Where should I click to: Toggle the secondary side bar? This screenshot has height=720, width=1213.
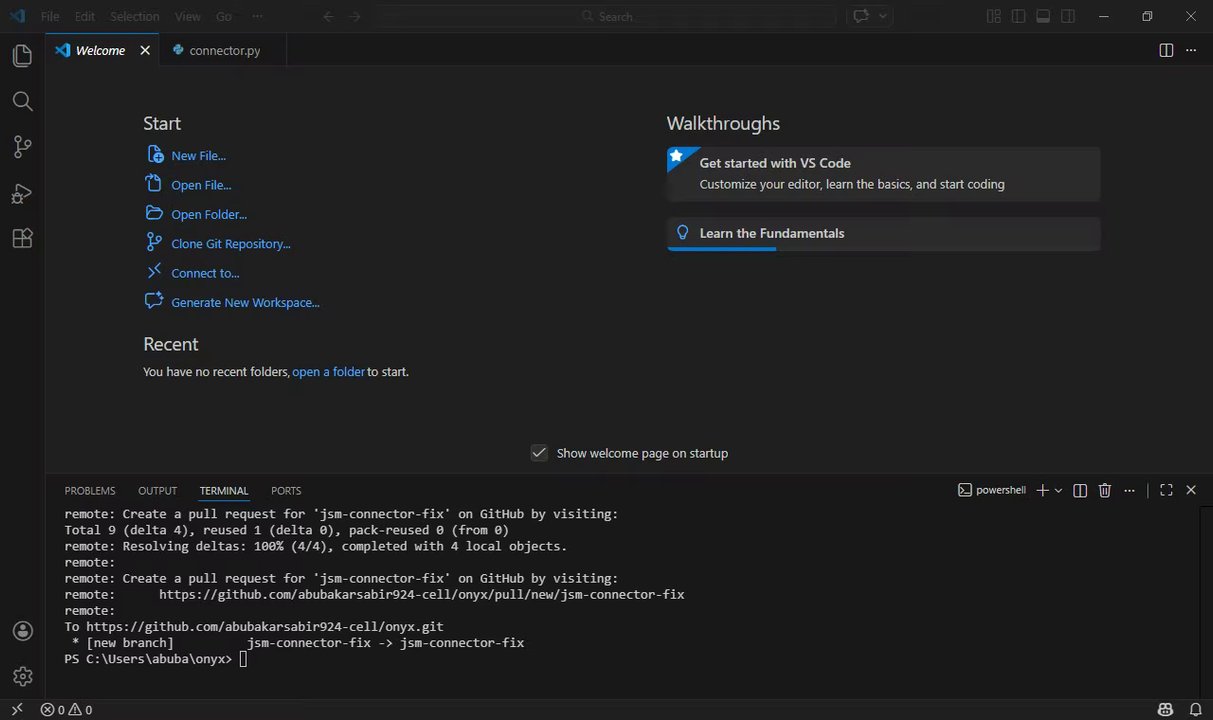click(x=1068, y=16)
